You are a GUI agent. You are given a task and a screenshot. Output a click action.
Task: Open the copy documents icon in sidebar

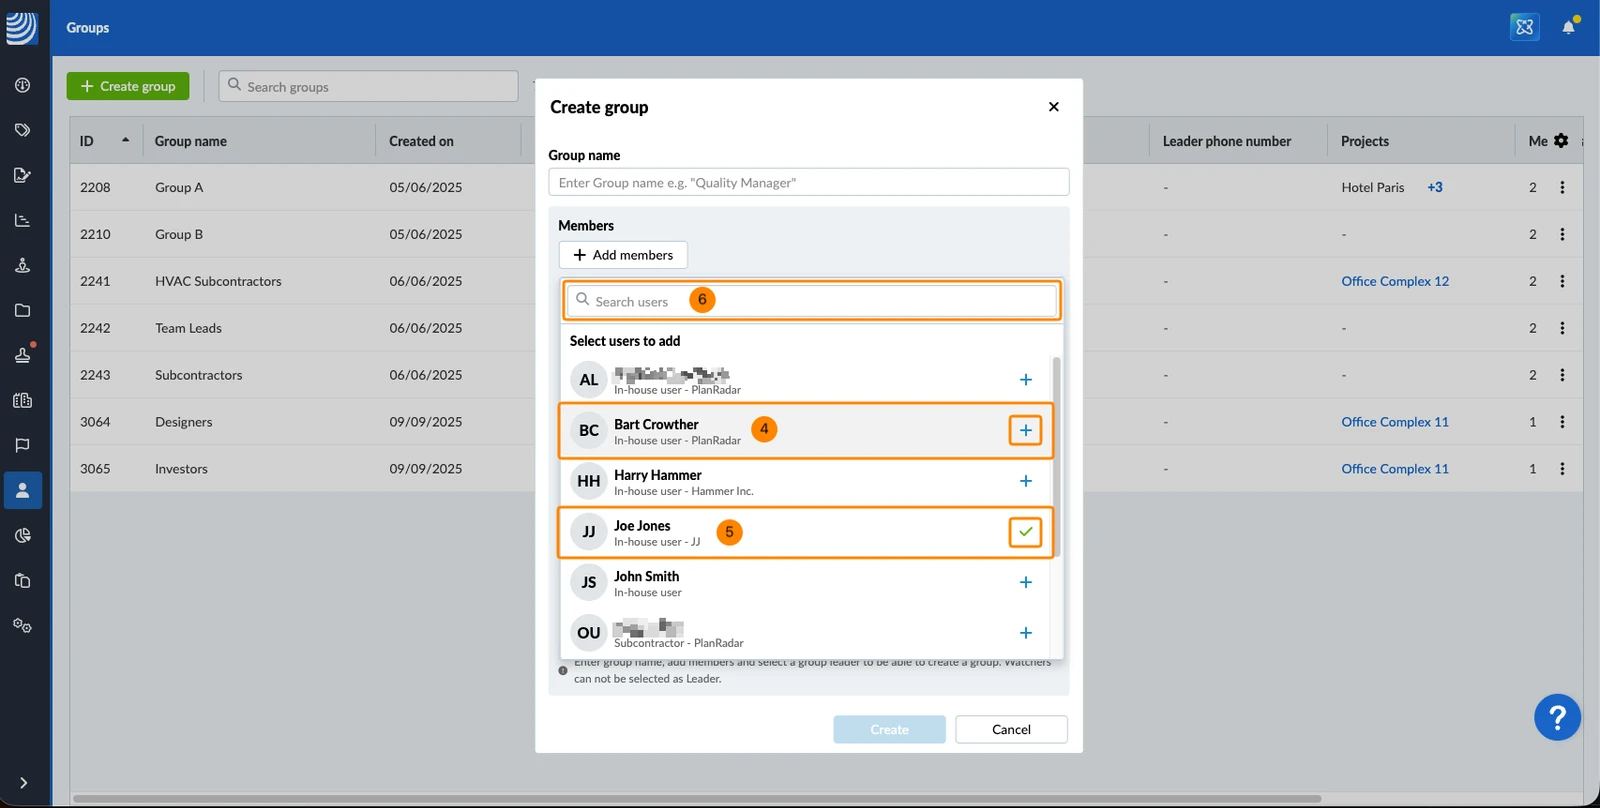(22, 581)
